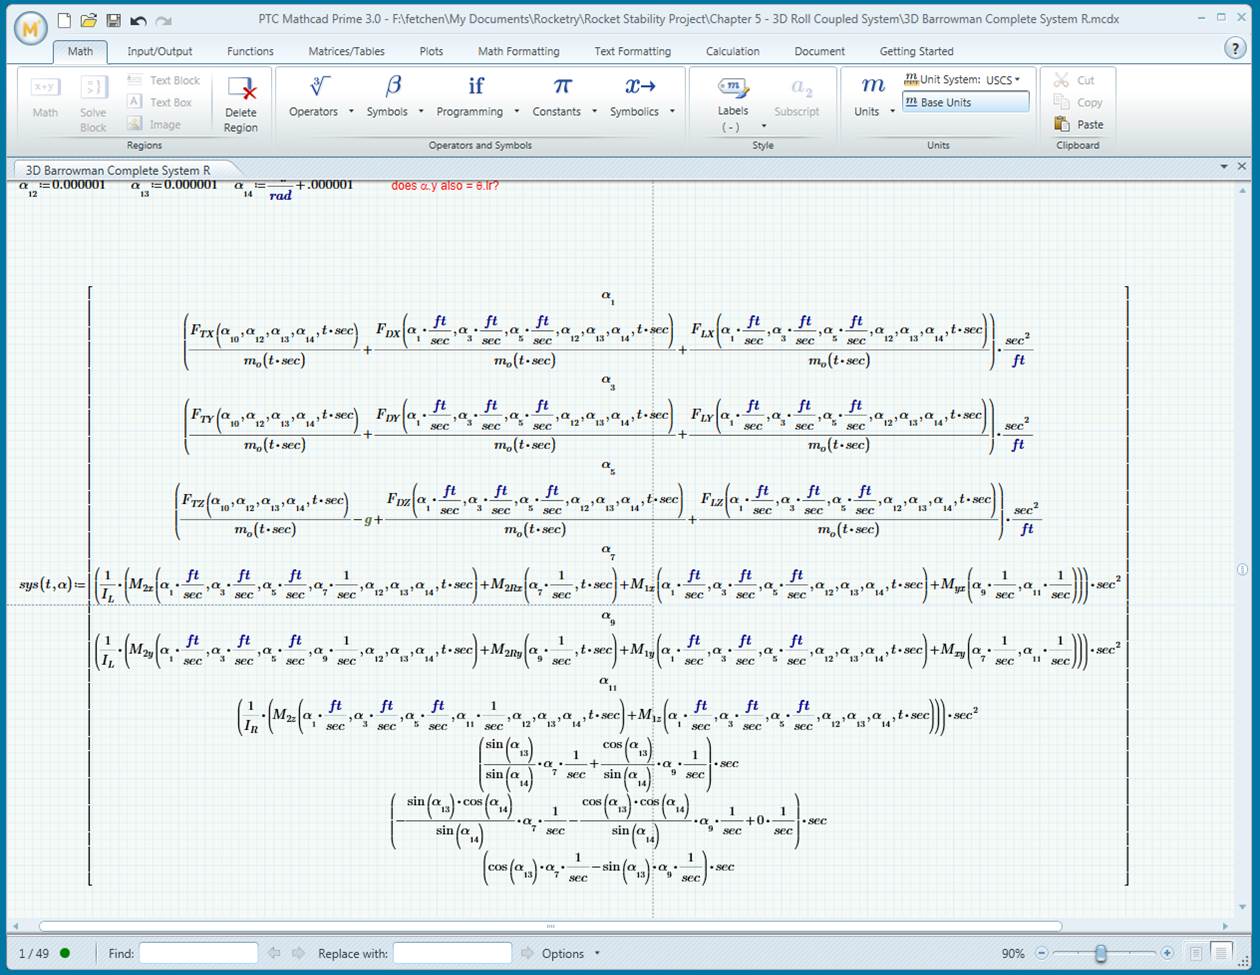Screen dimensions: 1260x975
Task: Open the Constants pi palette
Action: [562, 87]
